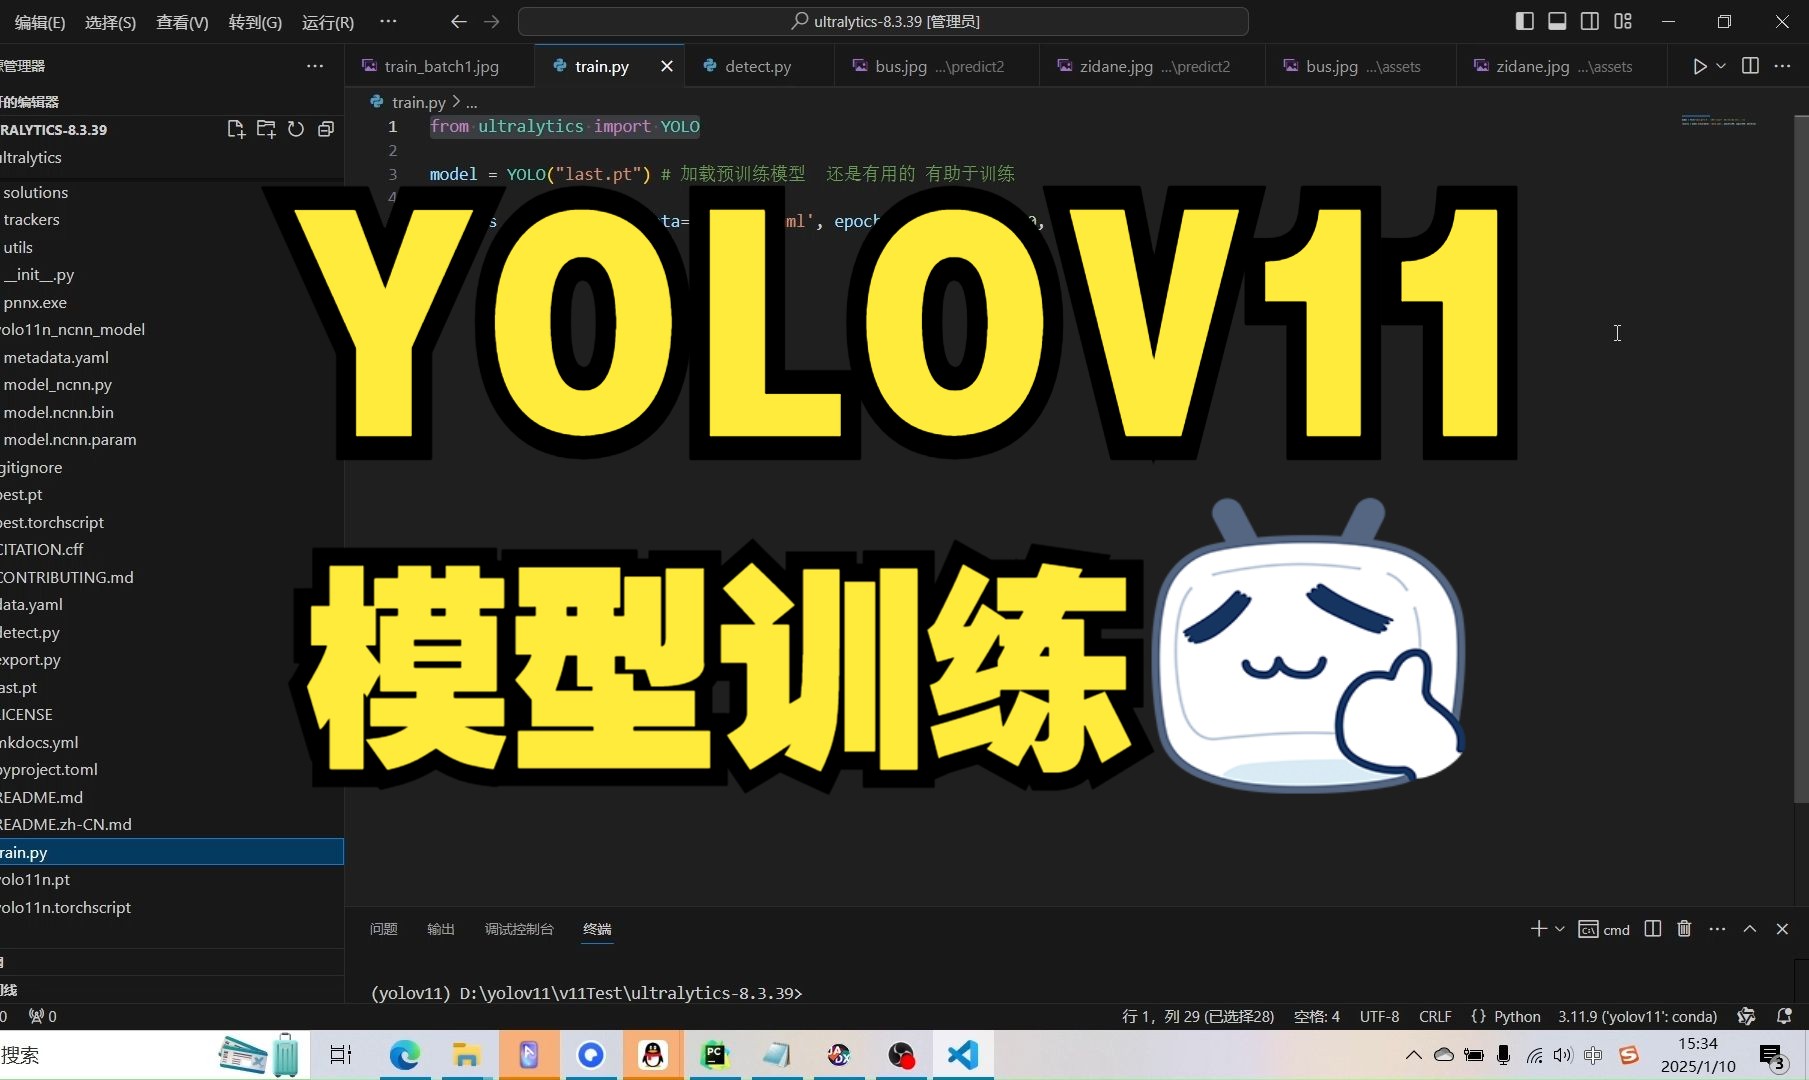The height and width of the screenshot is (1080, 1809).
Task: Open README.zh-CN.md file
Action: [x=172, y=824]
